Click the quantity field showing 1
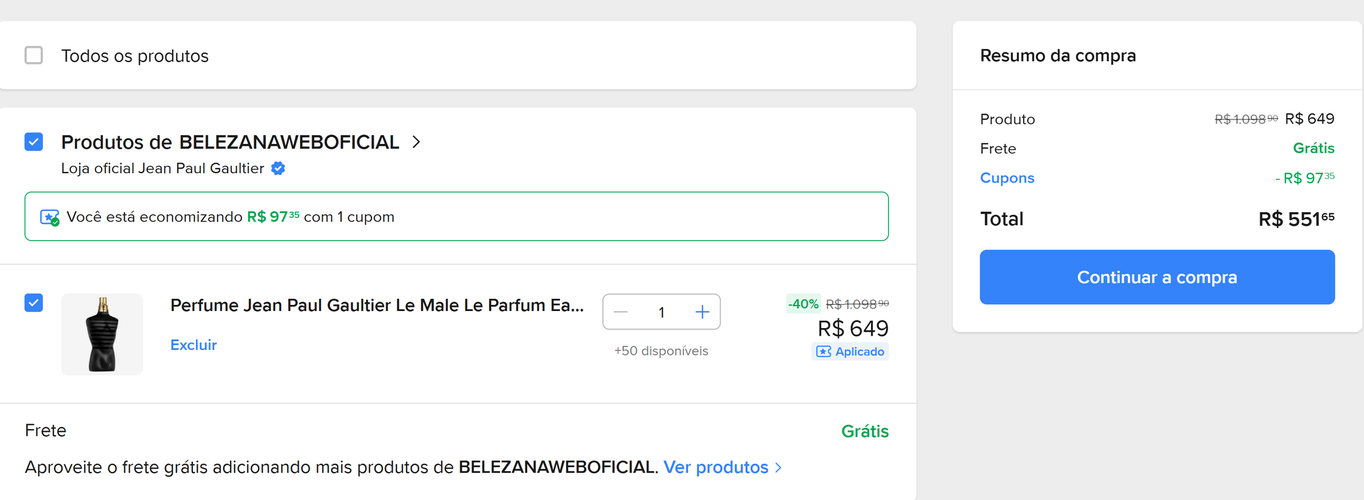The image size is (1364, 500). [x=661, y=312]
